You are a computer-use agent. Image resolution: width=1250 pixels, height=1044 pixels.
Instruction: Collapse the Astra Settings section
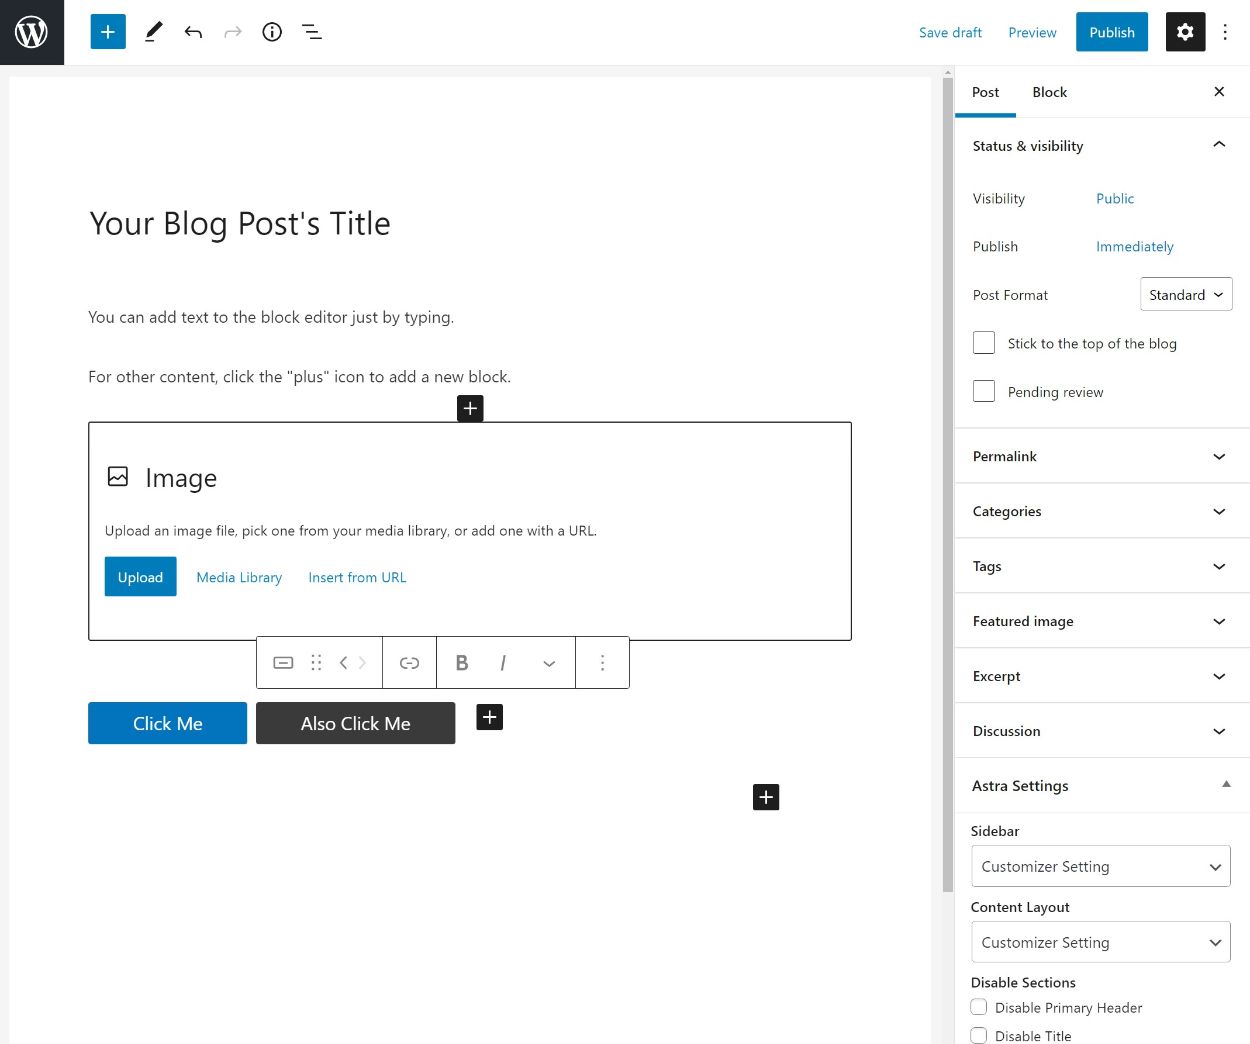click(x=1102, y=785)
